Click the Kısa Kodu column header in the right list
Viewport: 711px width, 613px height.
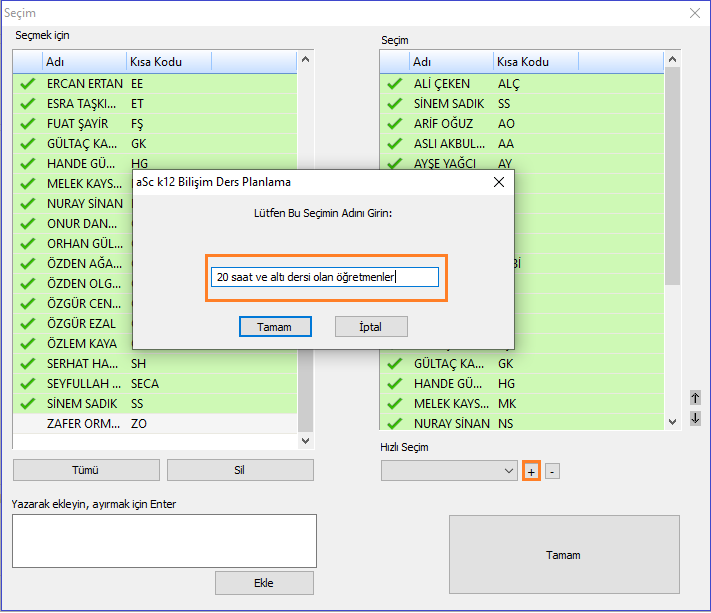536,62
